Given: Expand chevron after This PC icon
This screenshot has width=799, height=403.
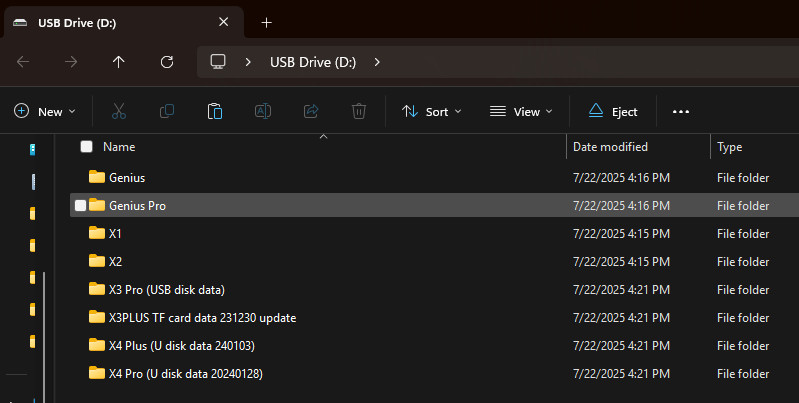Looking at the screenshot, I should pos(248,62).
